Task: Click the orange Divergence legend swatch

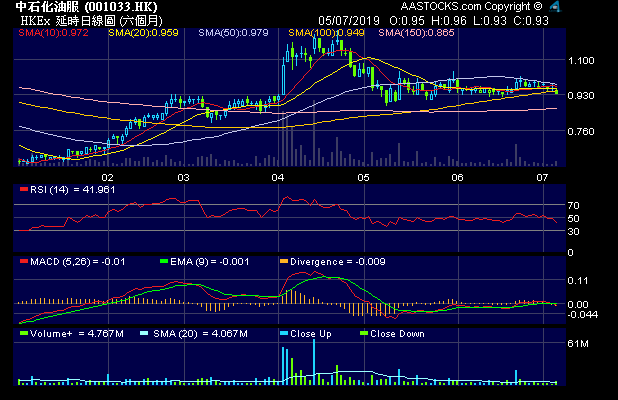Action: [x=284, y=261]
